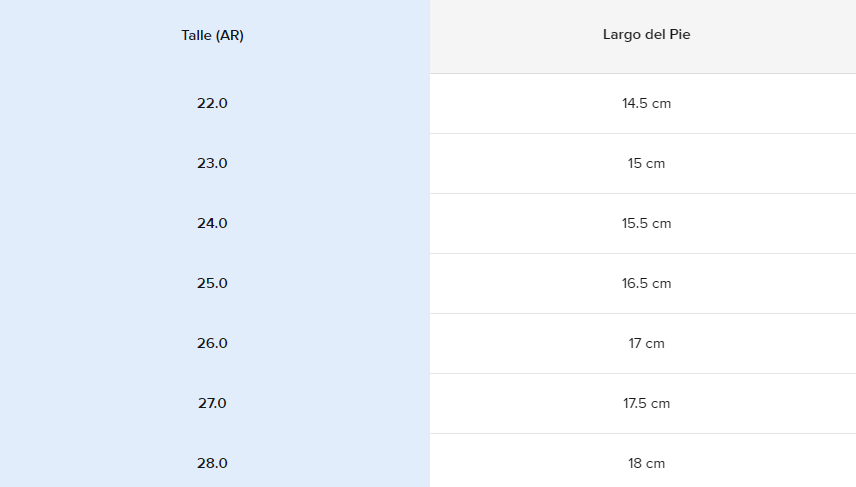The image size is (856, 487).
Task: Select size 25.0 cell
Action: [212, 283]
